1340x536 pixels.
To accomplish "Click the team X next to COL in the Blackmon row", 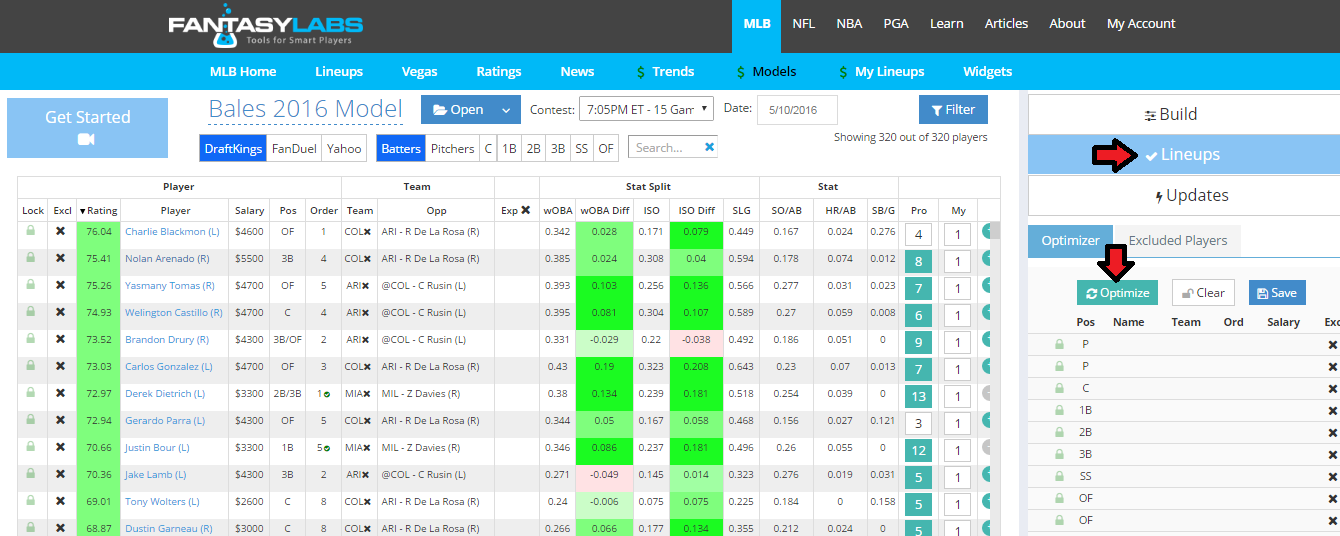I will click(x=367, y=232).
